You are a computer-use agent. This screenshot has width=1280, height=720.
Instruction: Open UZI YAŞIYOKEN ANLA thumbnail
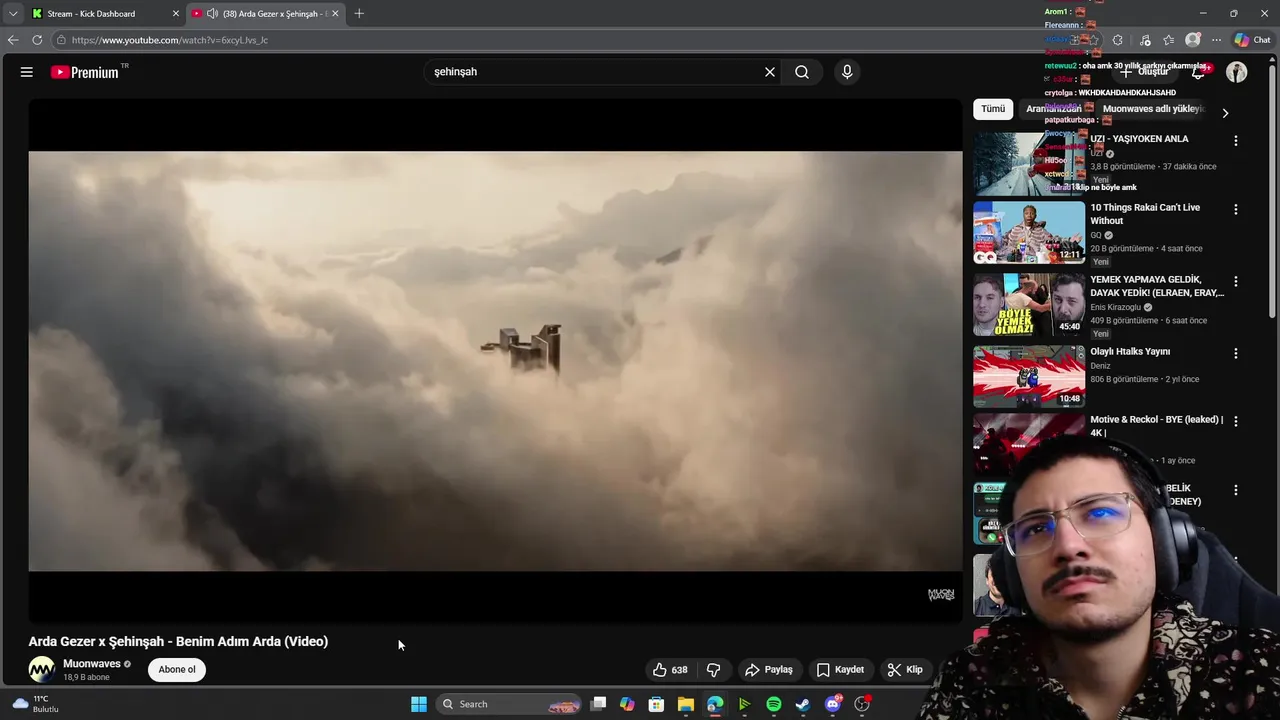pos(1029,164)
